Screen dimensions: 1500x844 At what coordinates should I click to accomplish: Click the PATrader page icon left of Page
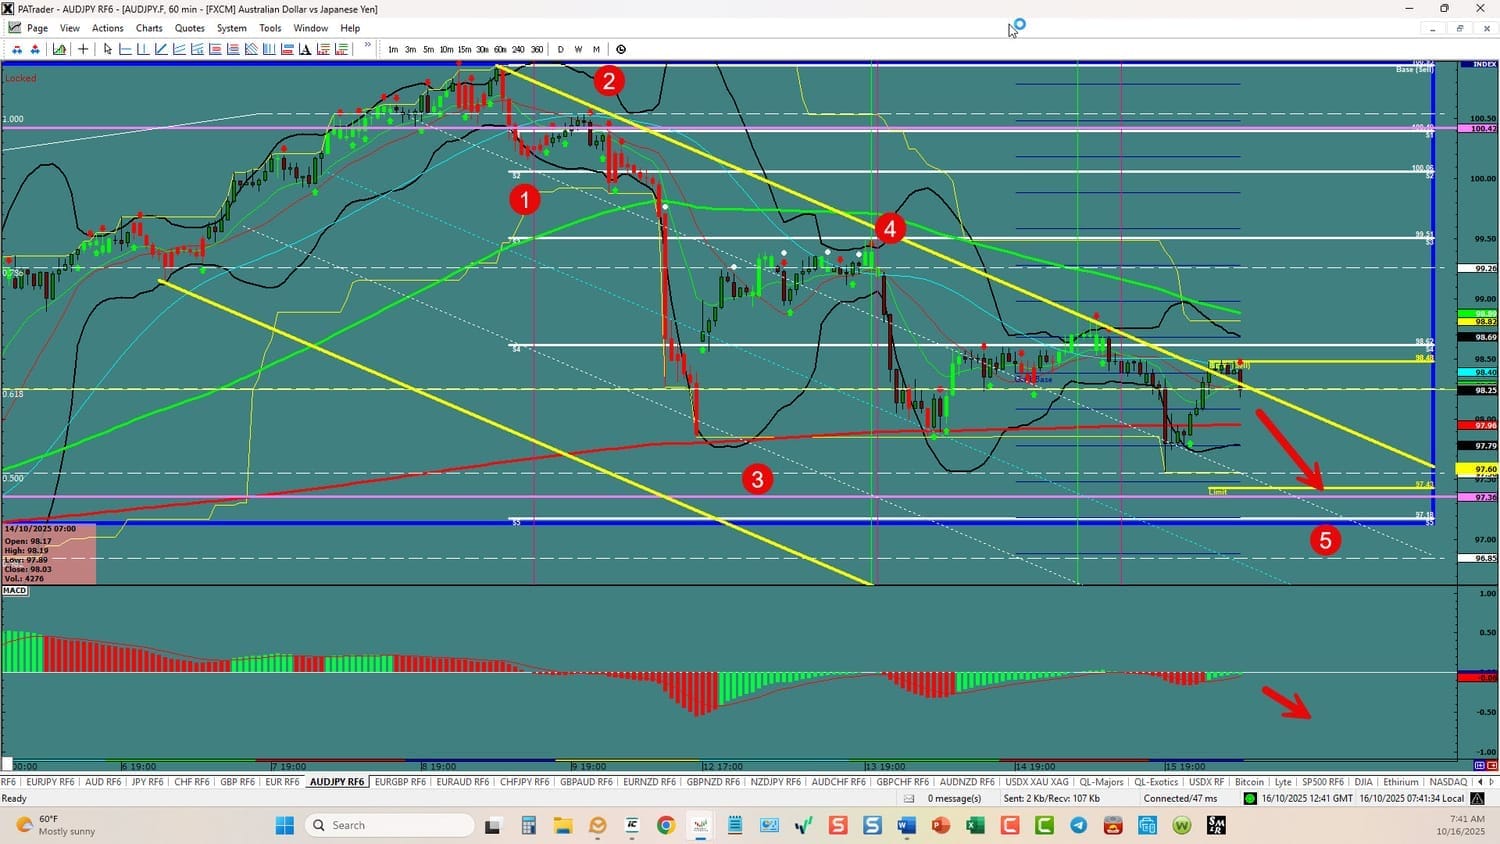pos(15,28)
